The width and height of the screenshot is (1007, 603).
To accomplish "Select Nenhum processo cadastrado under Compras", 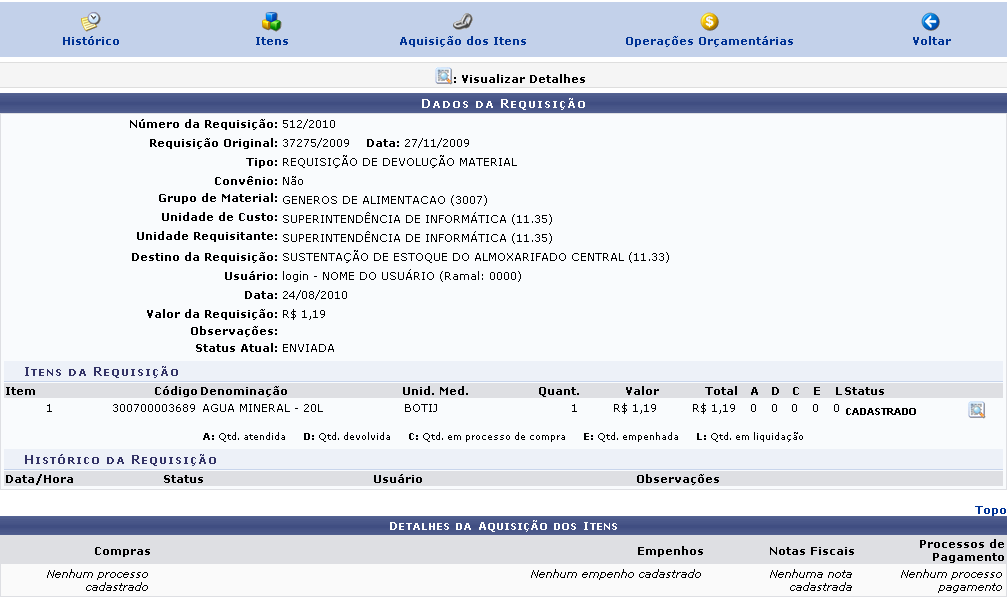I will pyautogui.click(x=97, y=581).
